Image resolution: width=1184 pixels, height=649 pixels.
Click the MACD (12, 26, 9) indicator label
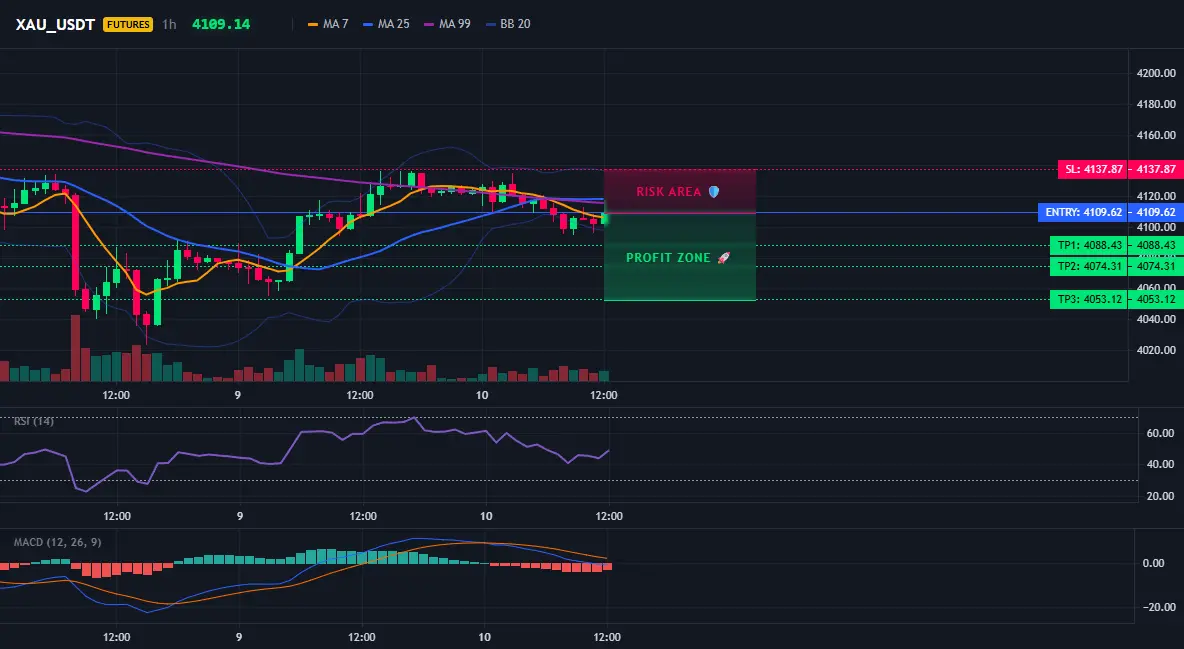click(57, 542)
